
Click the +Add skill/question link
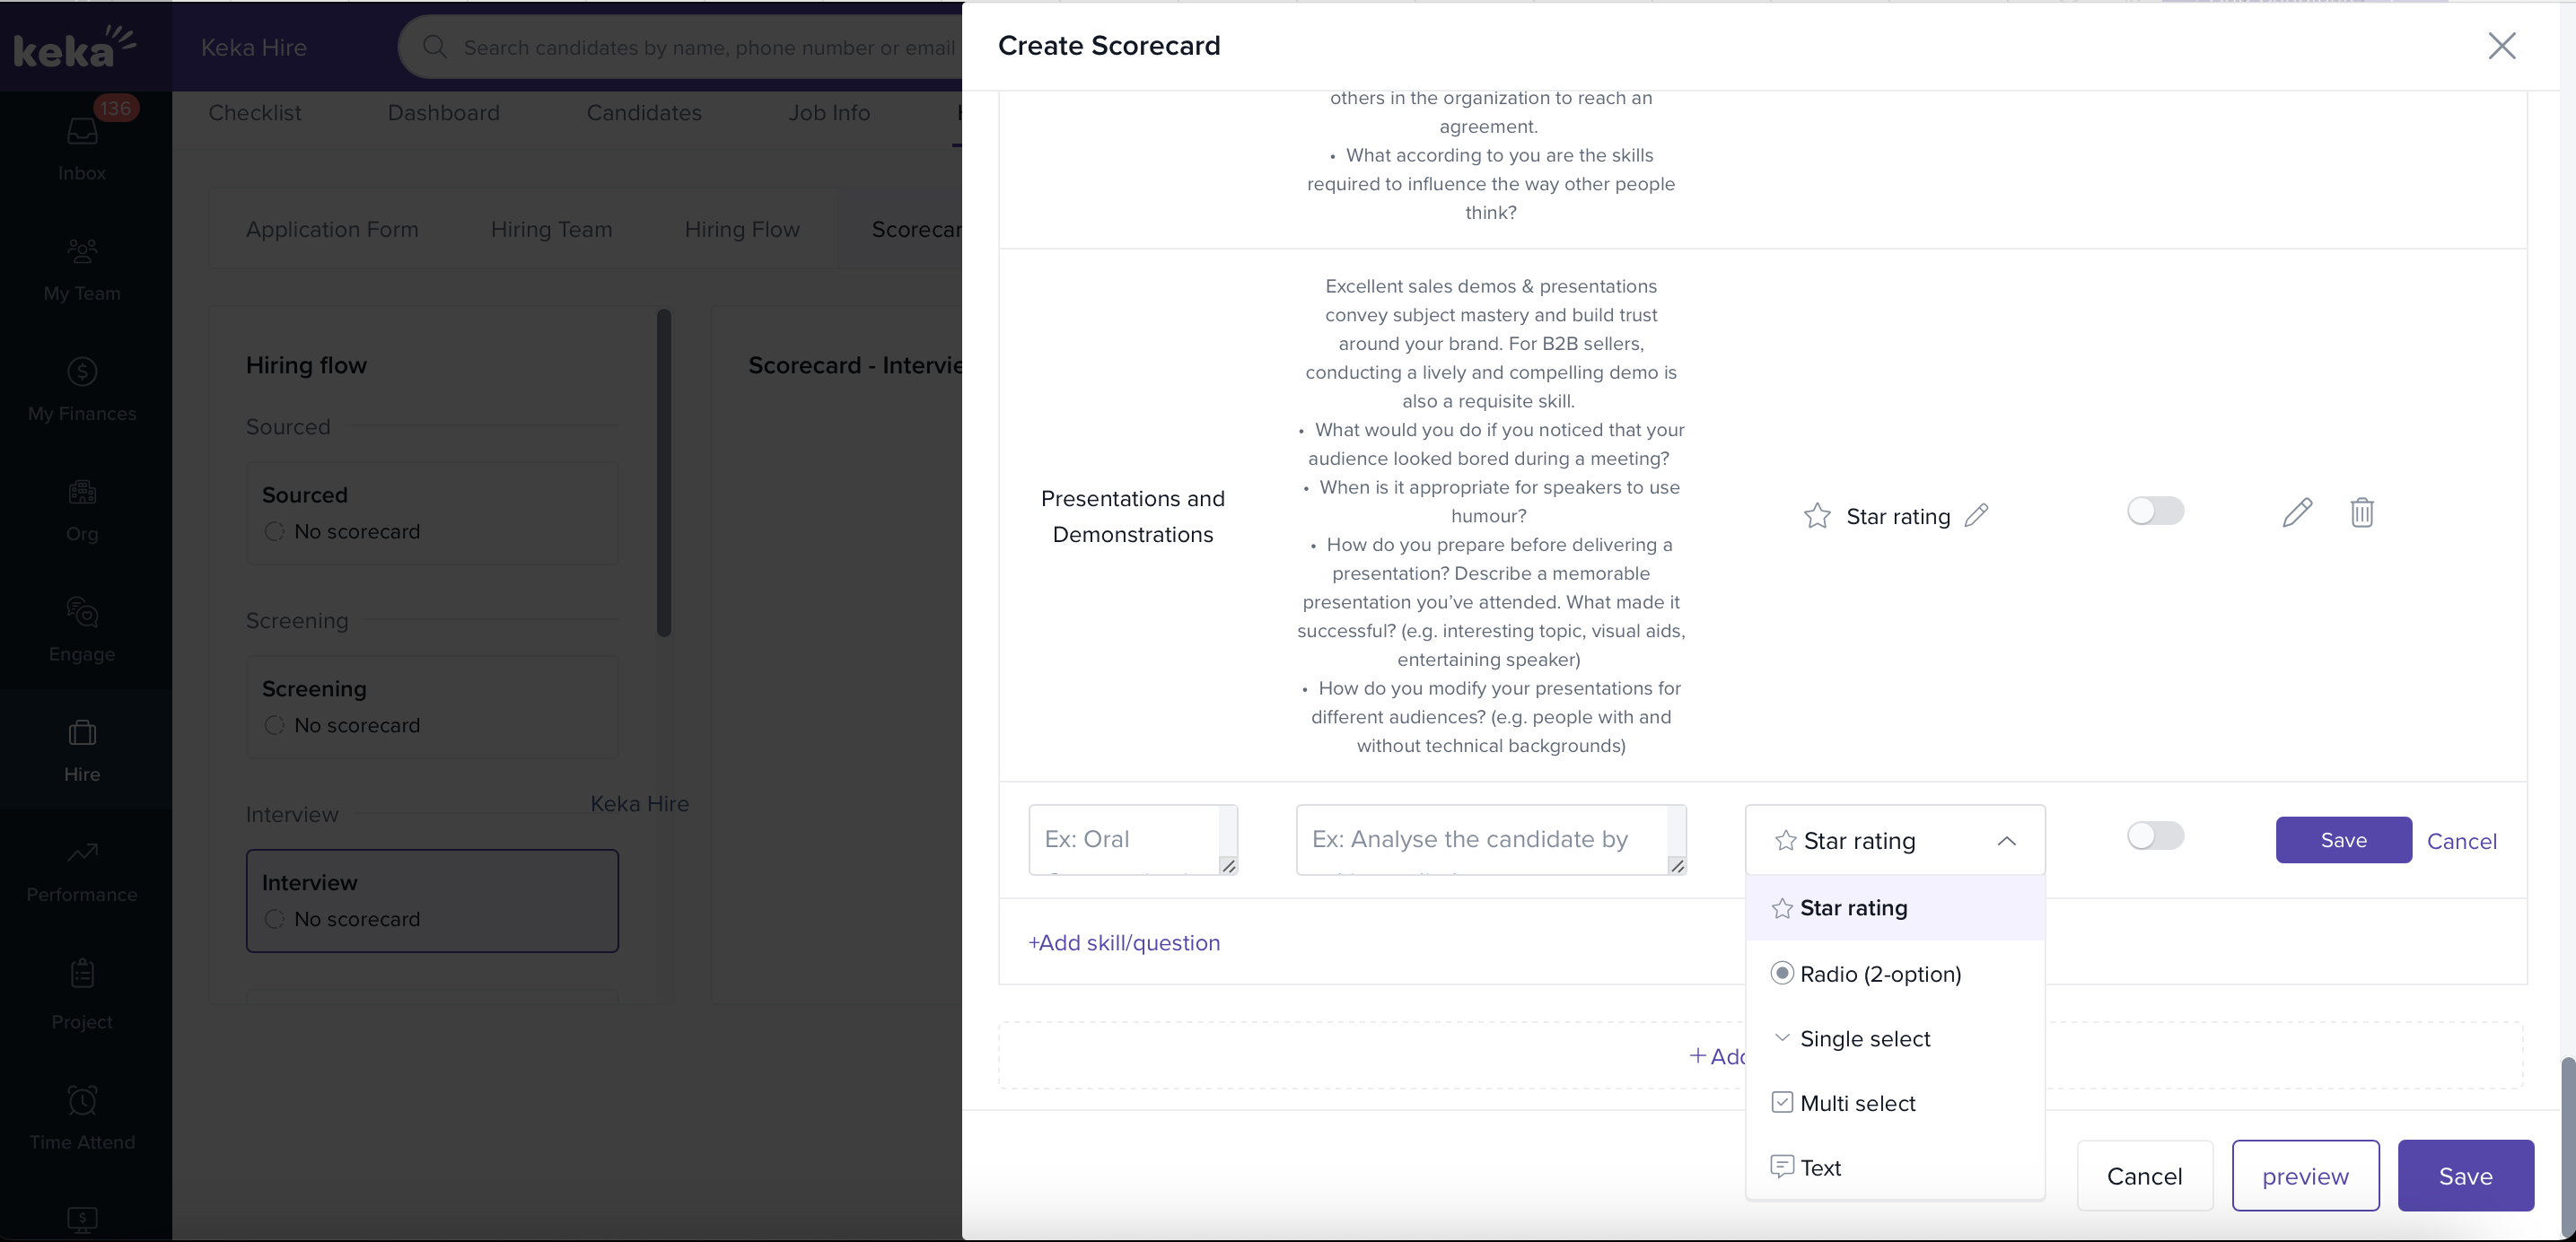(x=1124, y=943)
